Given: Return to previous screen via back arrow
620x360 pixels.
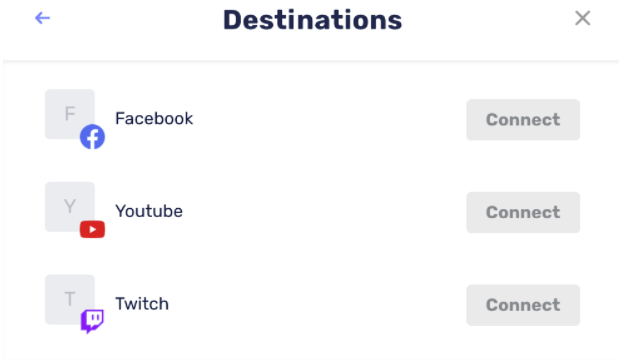Looking at the screenshot, I should (42, 18).
